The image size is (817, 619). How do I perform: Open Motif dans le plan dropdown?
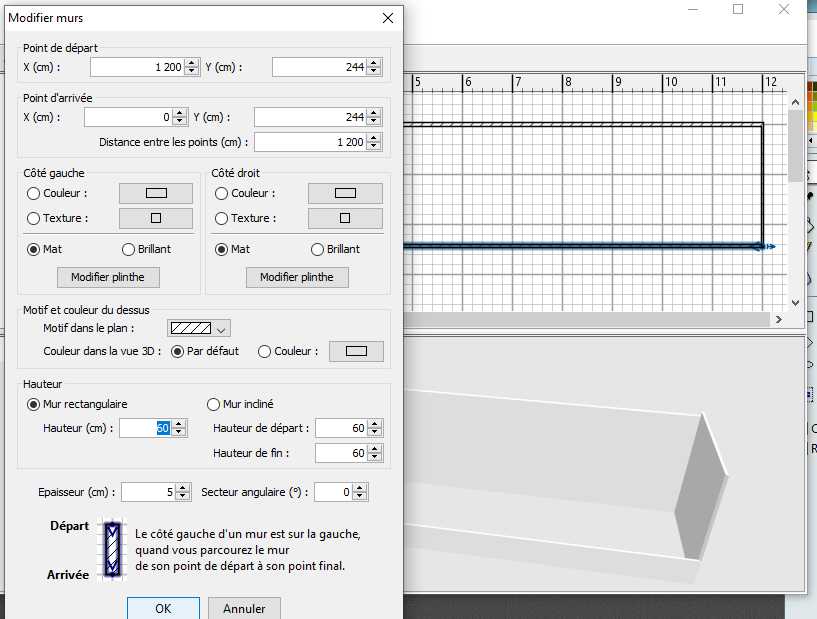click(199, 328)
